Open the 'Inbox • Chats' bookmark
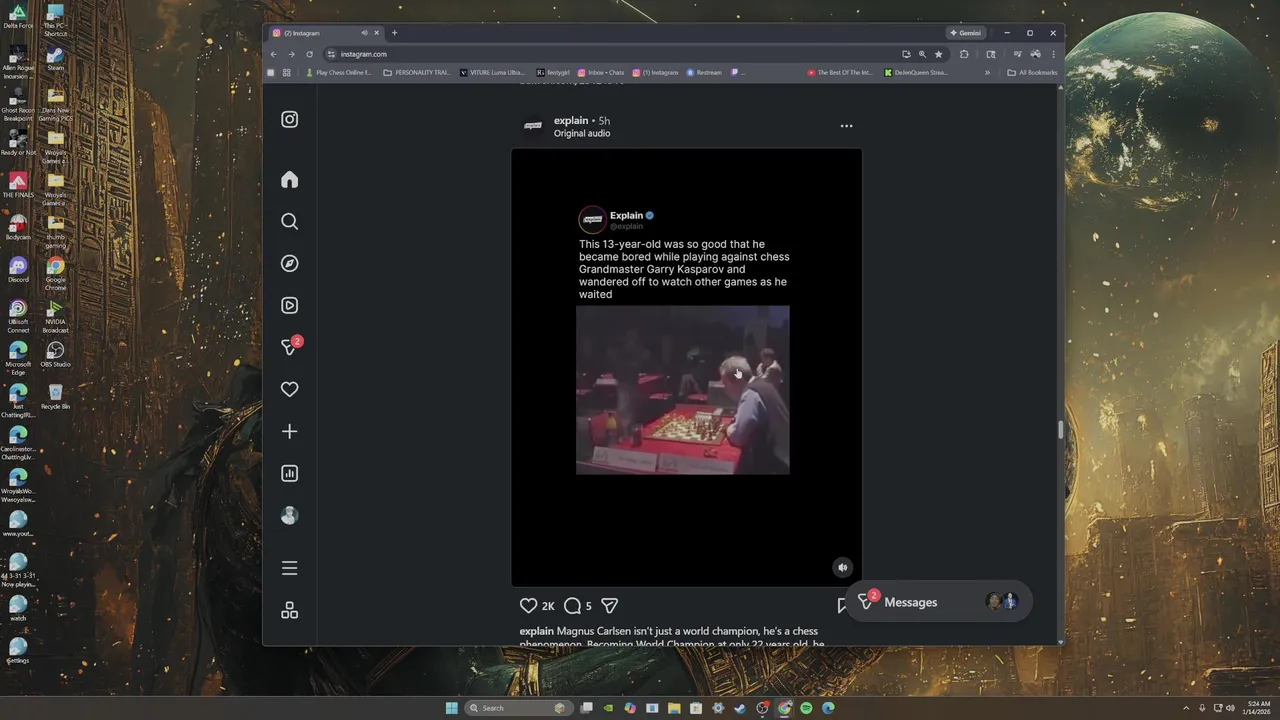This screenshot has width=1280, height=720. point(601,73)
